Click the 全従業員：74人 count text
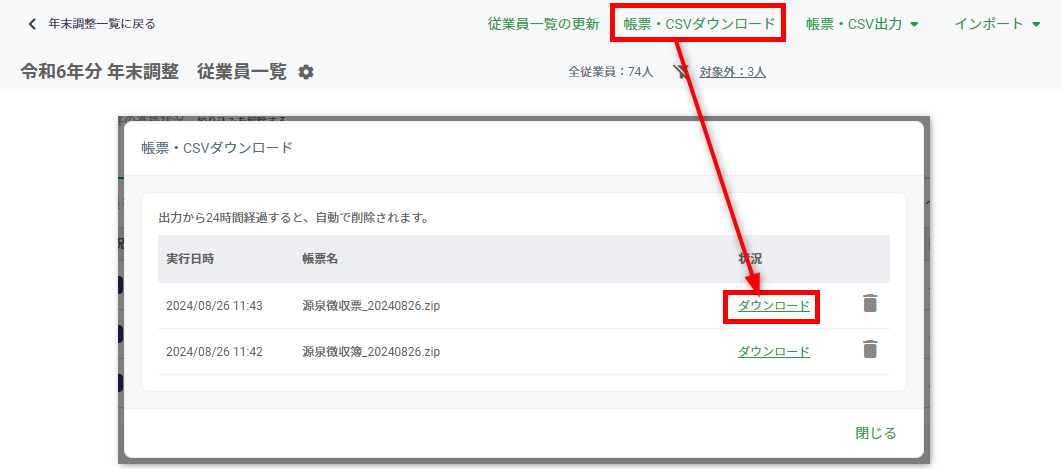The height and width of the screenshot is (469, 1062). (611, 72)
